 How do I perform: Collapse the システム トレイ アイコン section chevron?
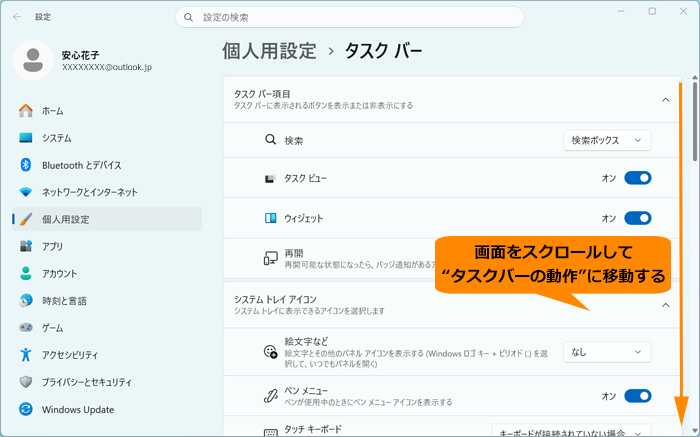point(665,305)
